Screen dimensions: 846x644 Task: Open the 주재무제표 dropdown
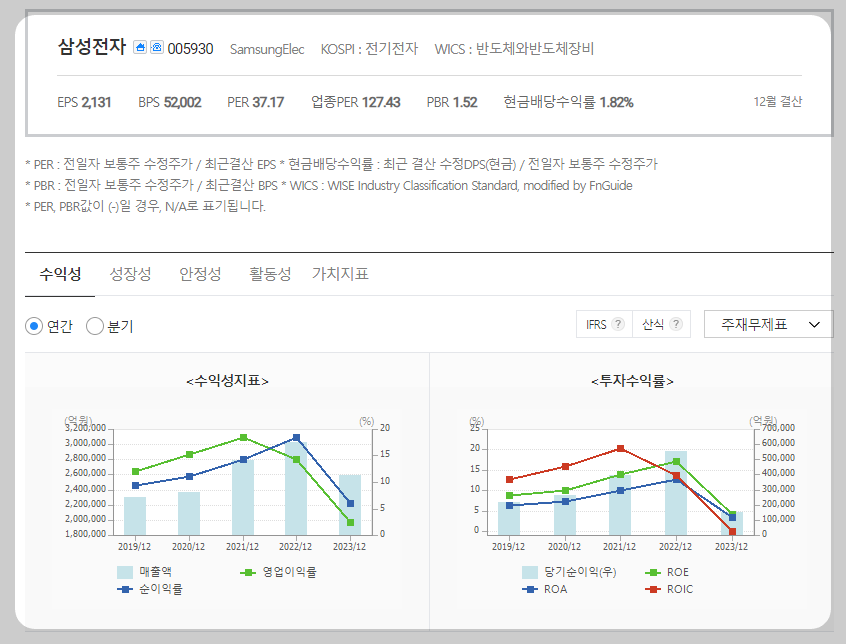pyautogui.click(x=768, y=324)
